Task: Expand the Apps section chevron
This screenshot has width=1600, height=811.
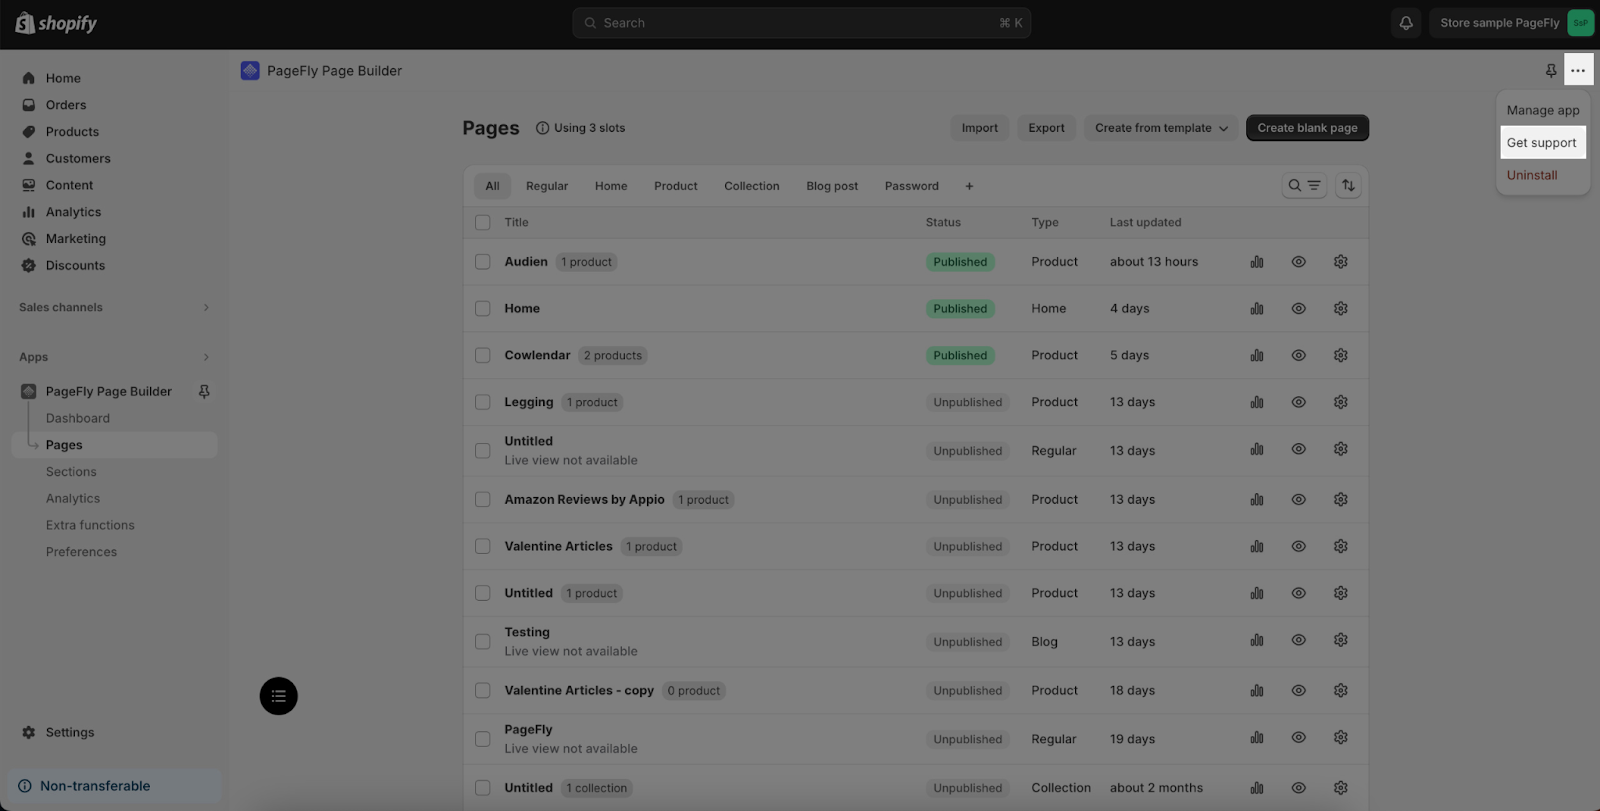Action: tap(206, 357)
